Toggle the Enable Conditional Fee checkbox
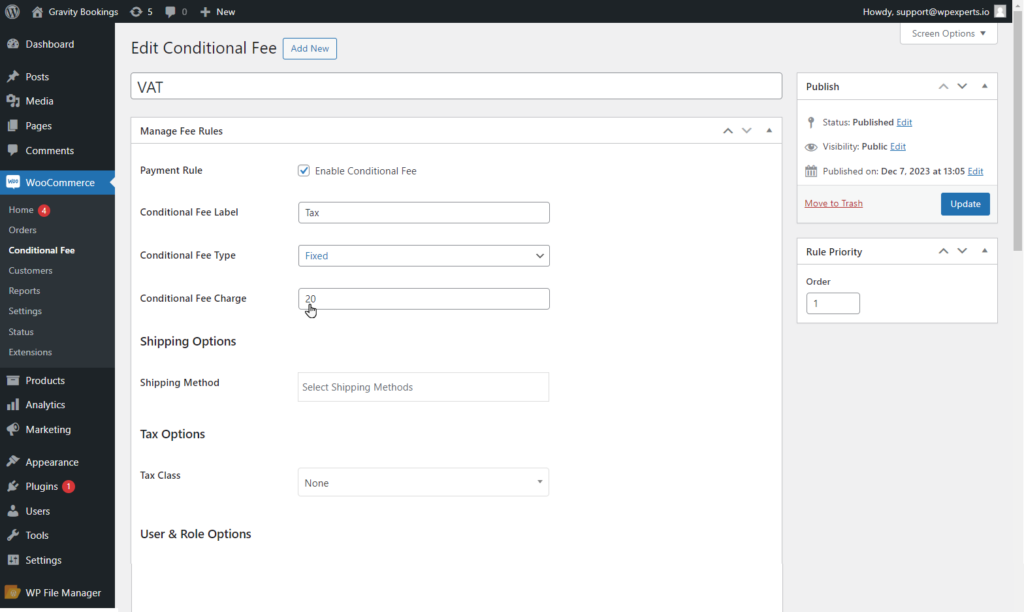1024x612 pixels. click(304, 170)
